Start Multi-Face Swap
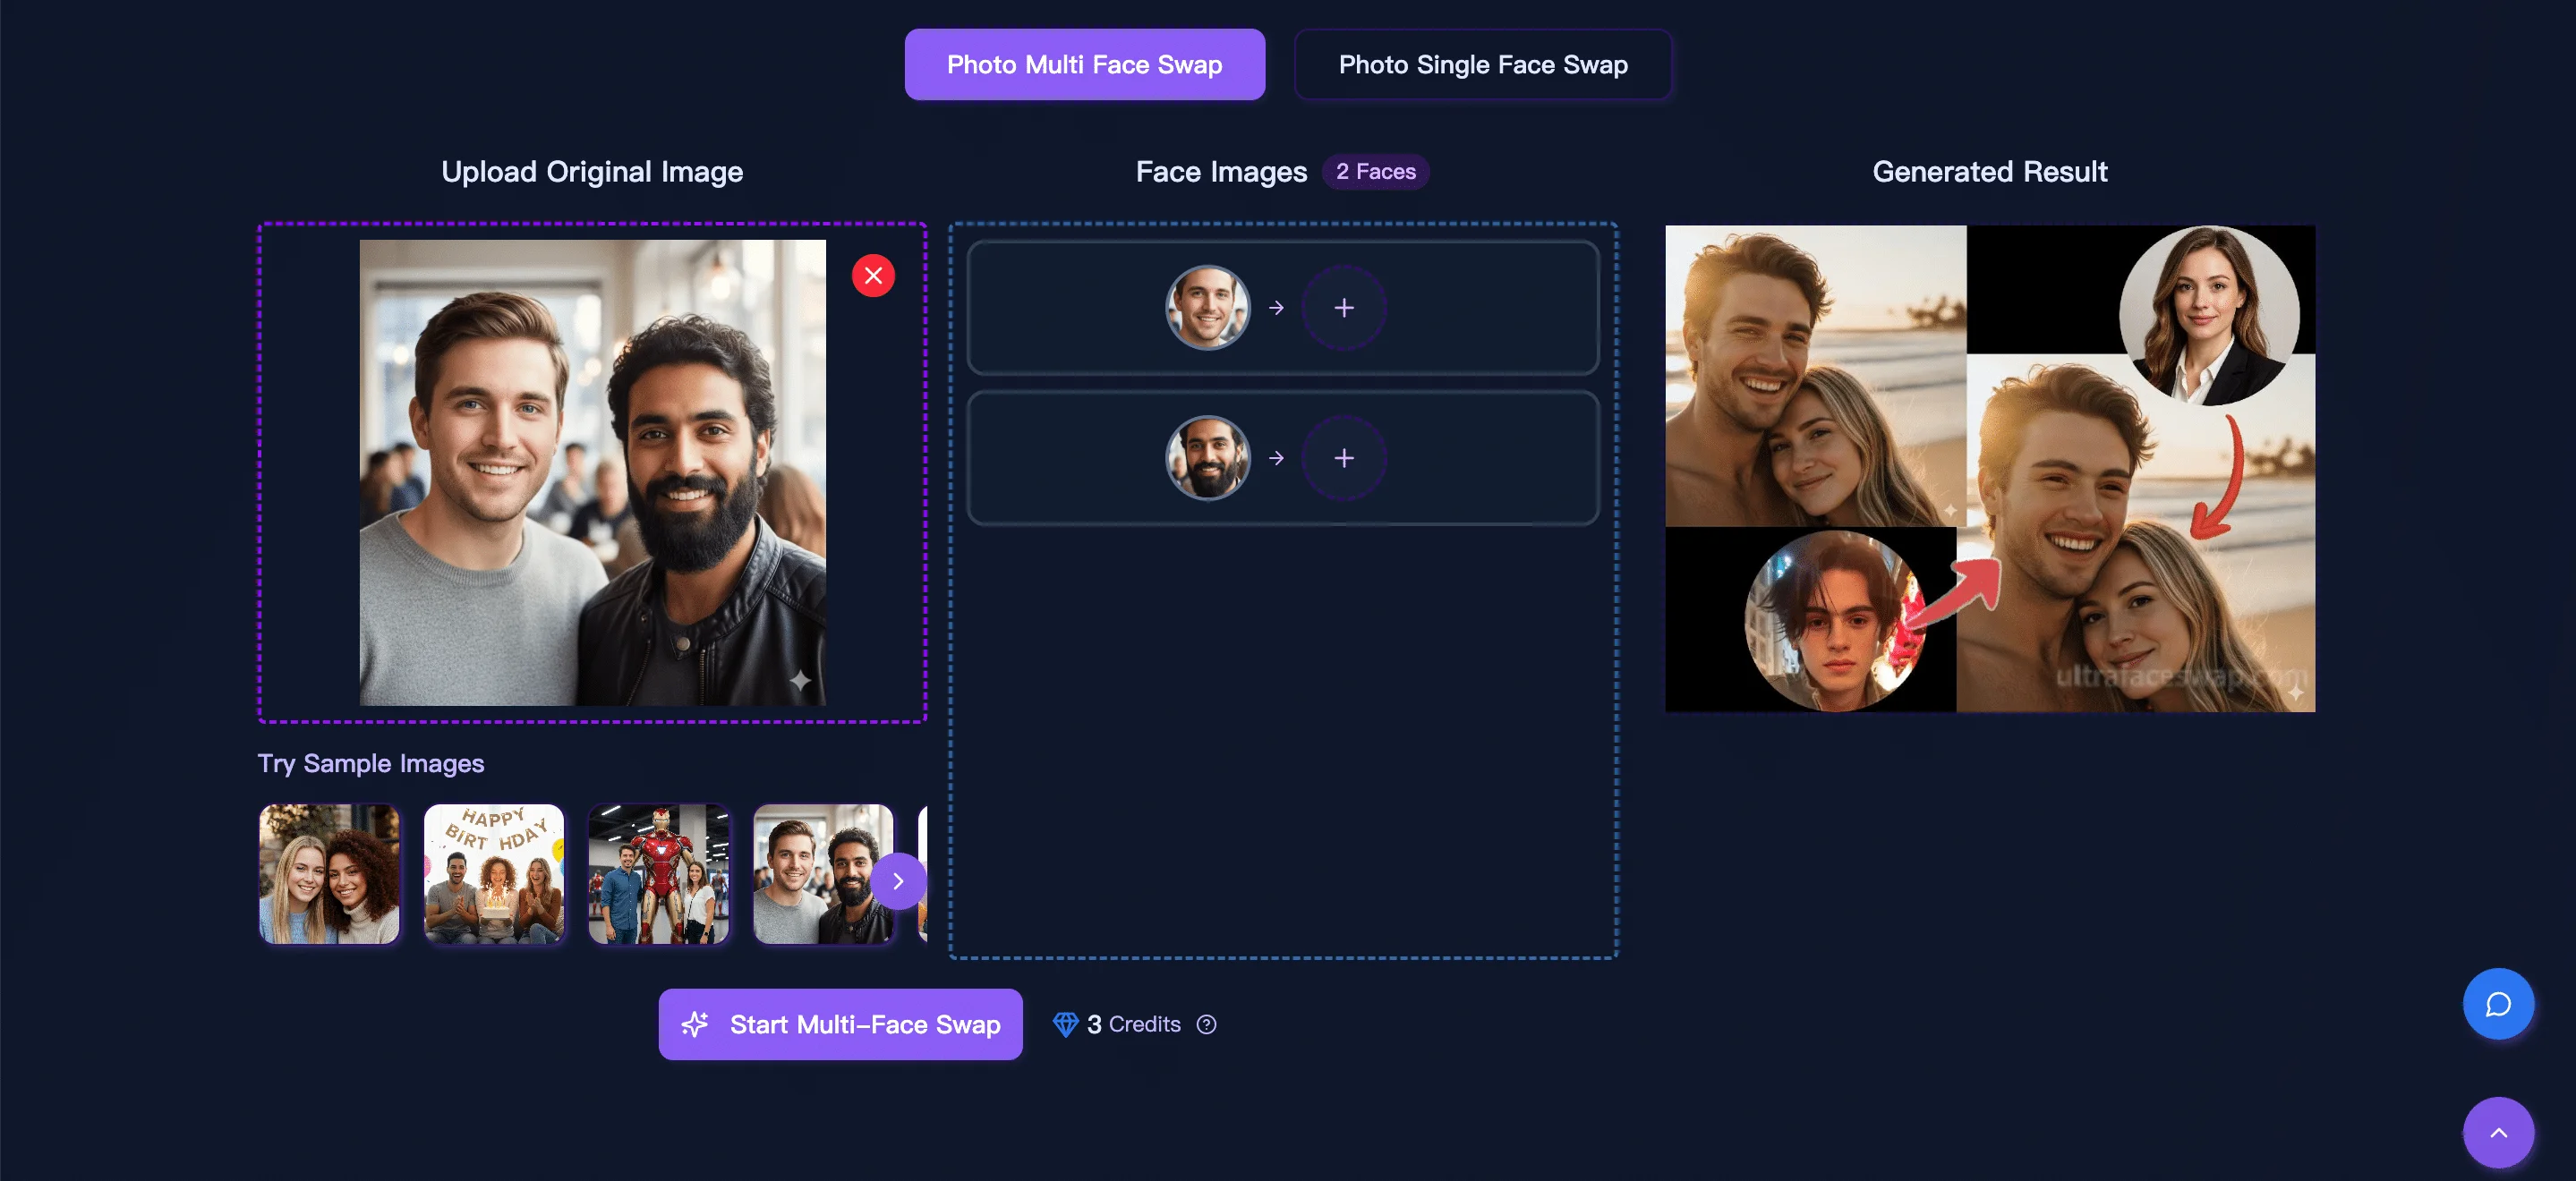This screenshot has height=1181, width=2576. [x=840, y=1024]
